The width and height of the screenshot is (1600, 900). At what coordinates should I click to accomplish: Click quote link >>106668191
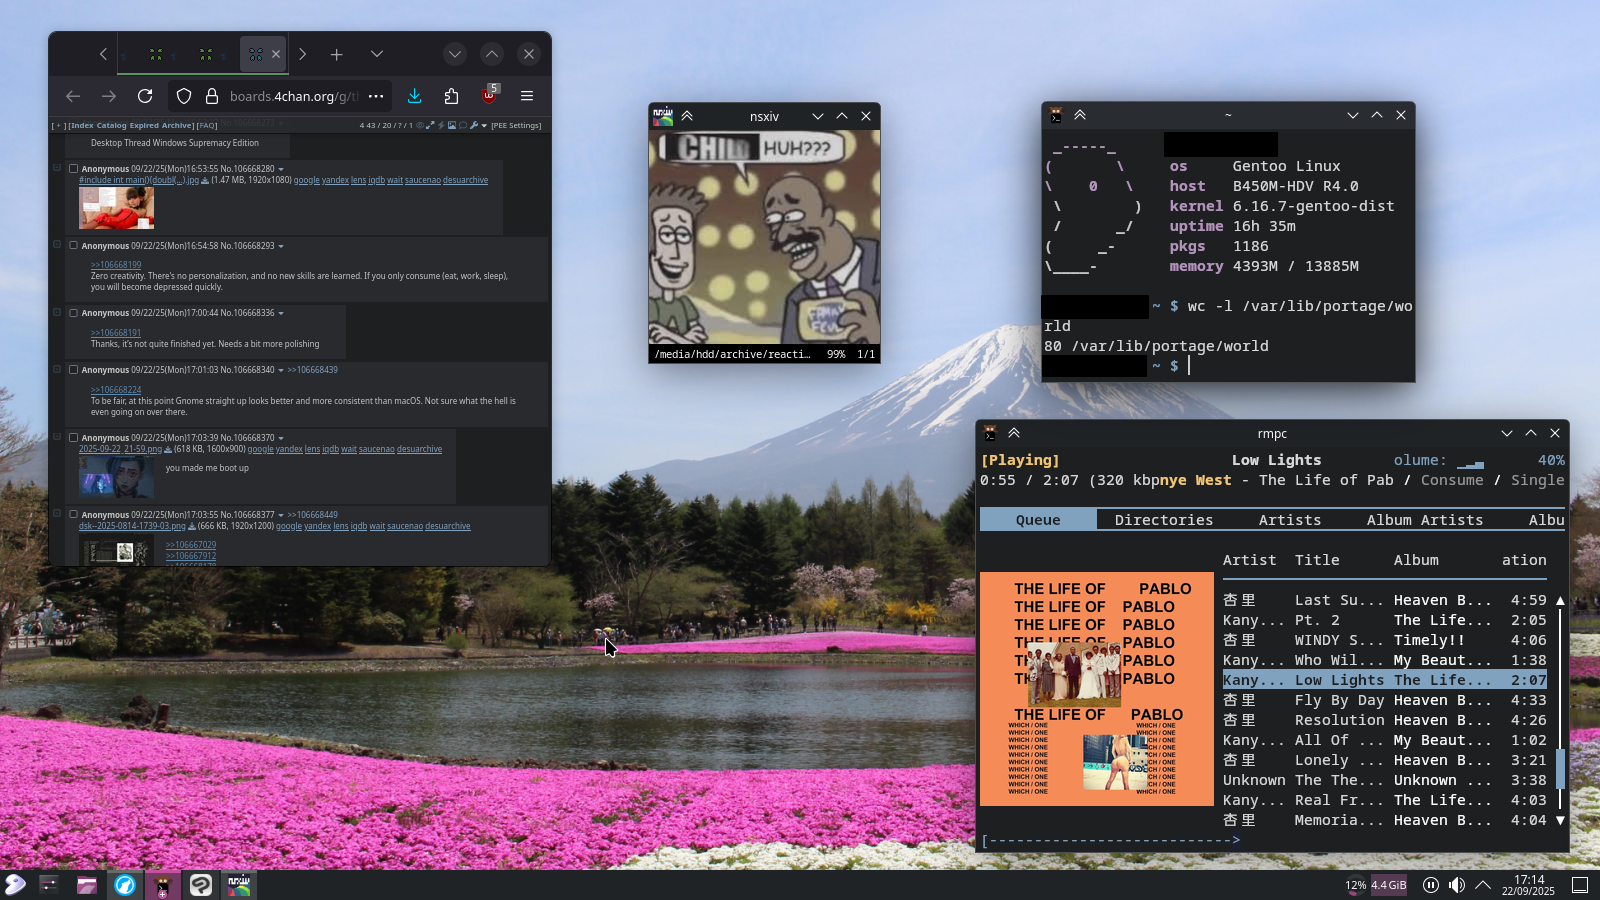coord(116,333)
